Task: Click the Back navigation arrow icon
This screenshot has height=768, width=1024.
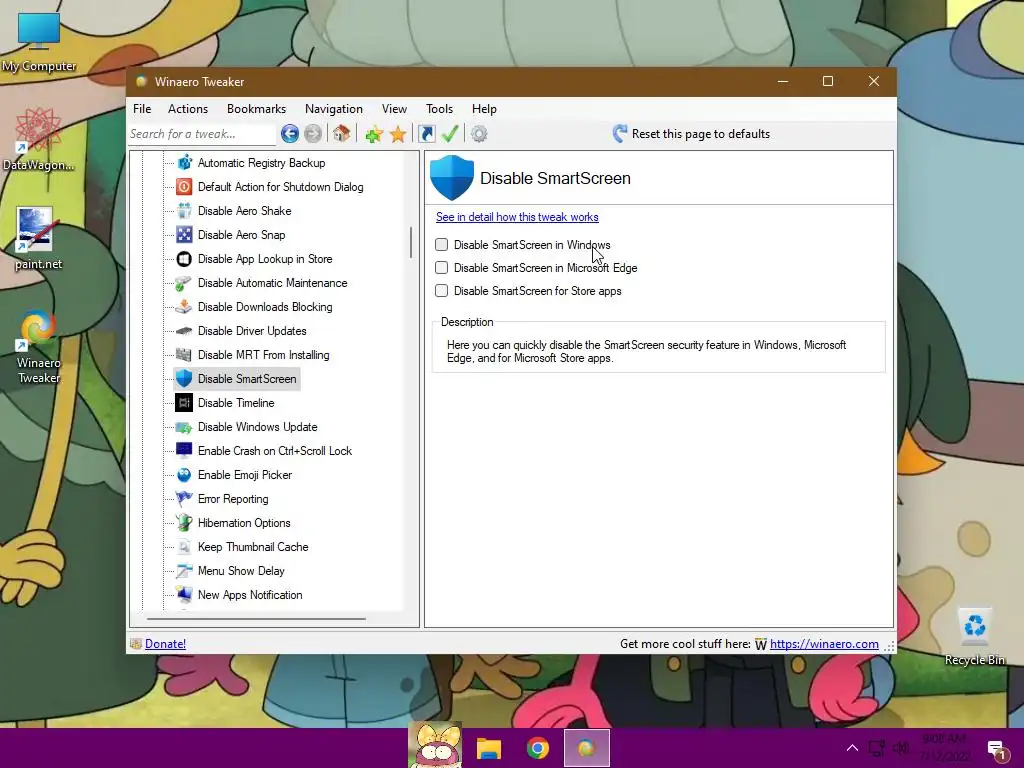Action: coord(290,134)
